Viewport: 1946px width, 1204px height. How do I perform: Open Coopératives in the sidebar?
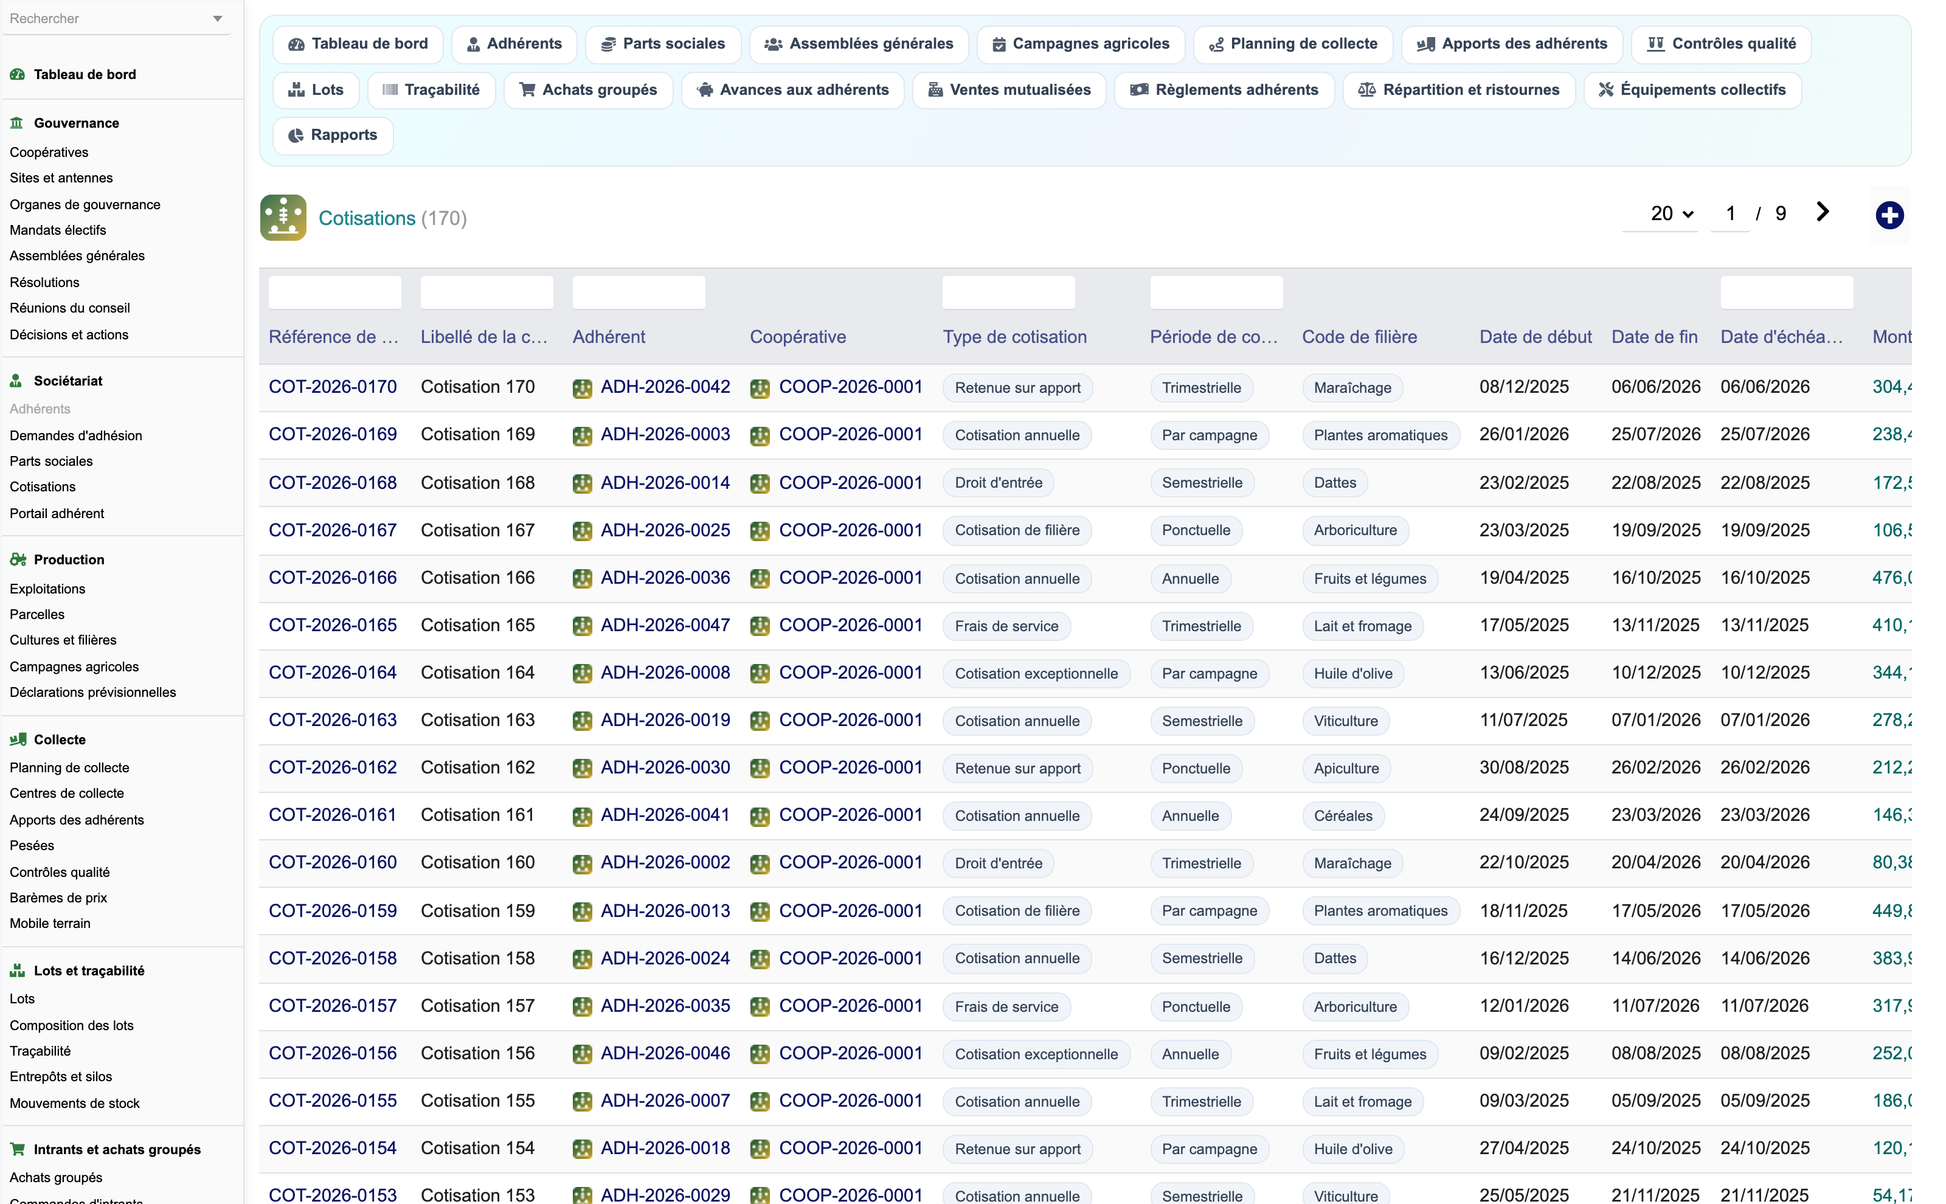tap(49, 153)
